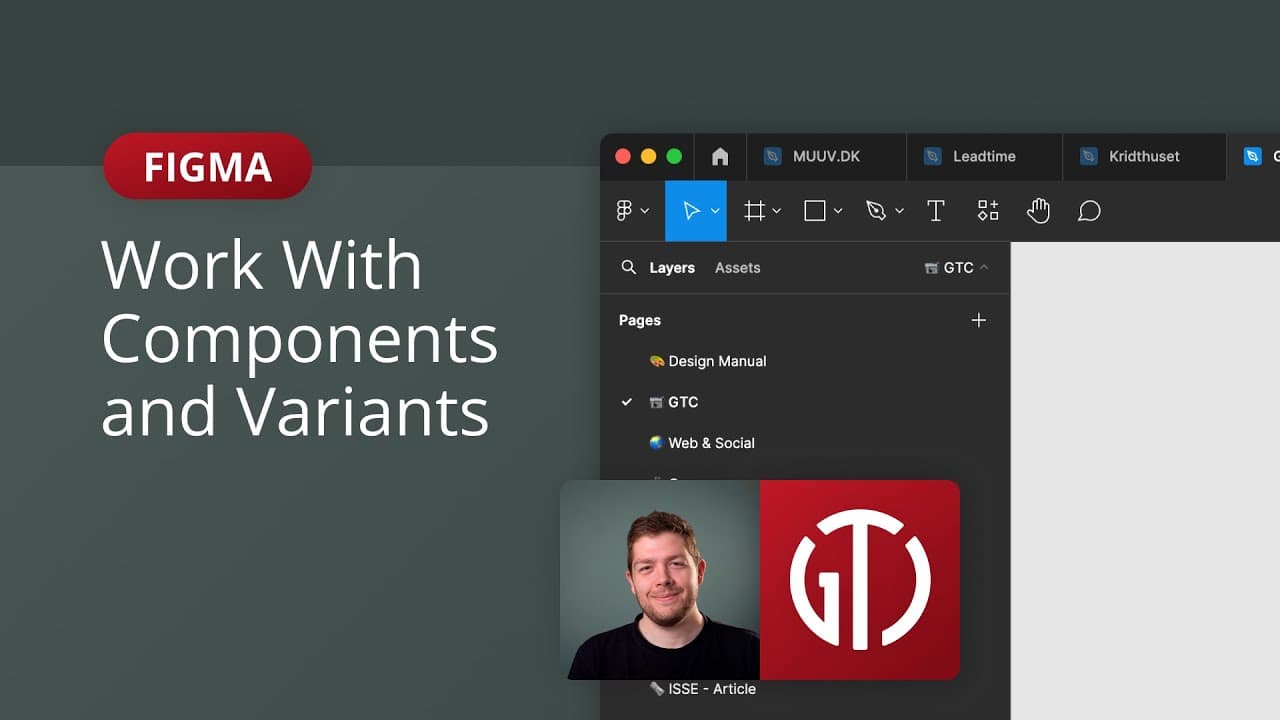Switch to the Assets tab

(x=737, y=268)
